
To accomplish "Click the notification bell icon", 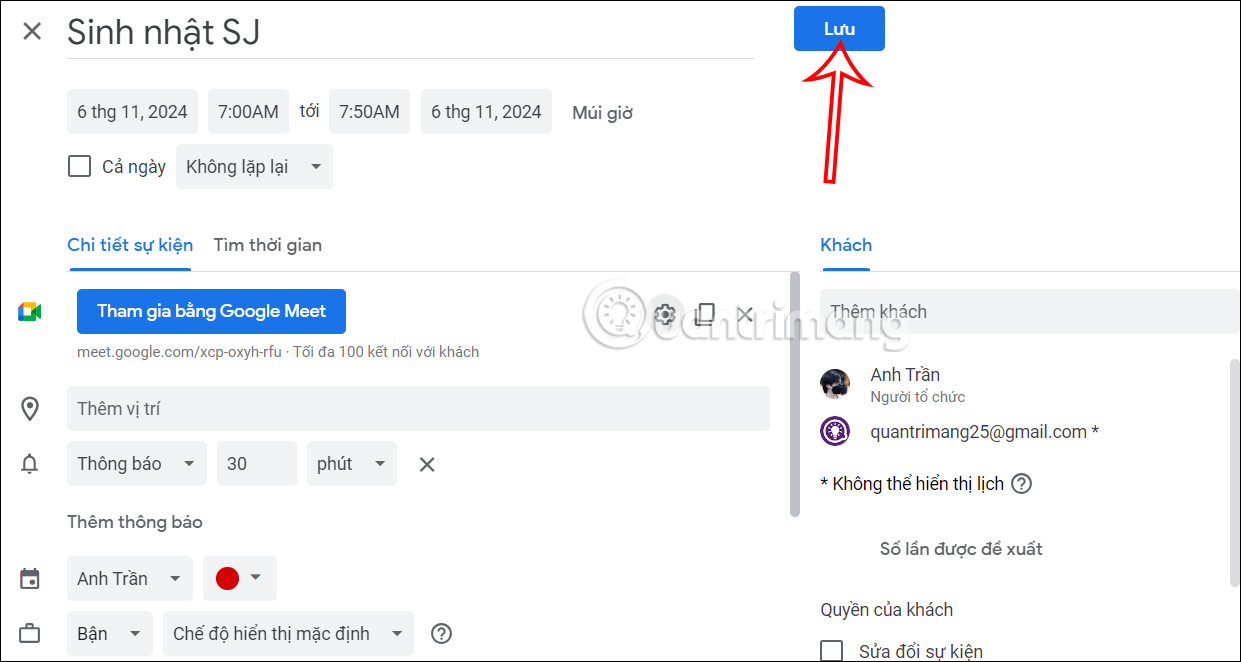I will pos(30,463).
